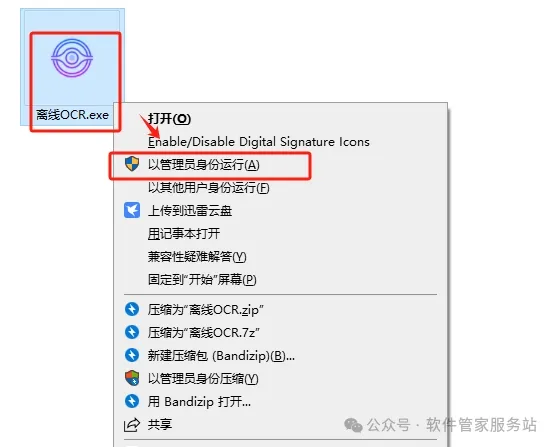Choose 打开(O) from the context menu

pos(169,119)
